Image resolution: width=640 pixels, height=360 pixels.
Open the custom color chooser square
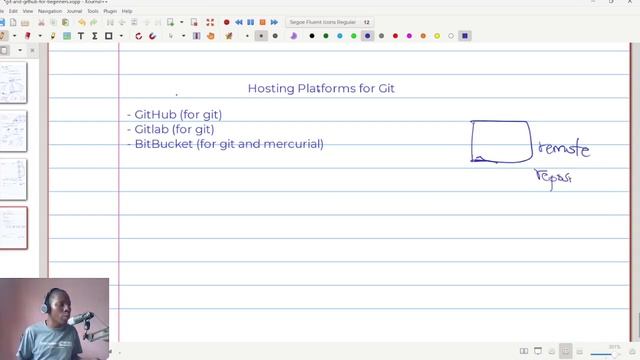pyautogui.click(x=465, y=36)
